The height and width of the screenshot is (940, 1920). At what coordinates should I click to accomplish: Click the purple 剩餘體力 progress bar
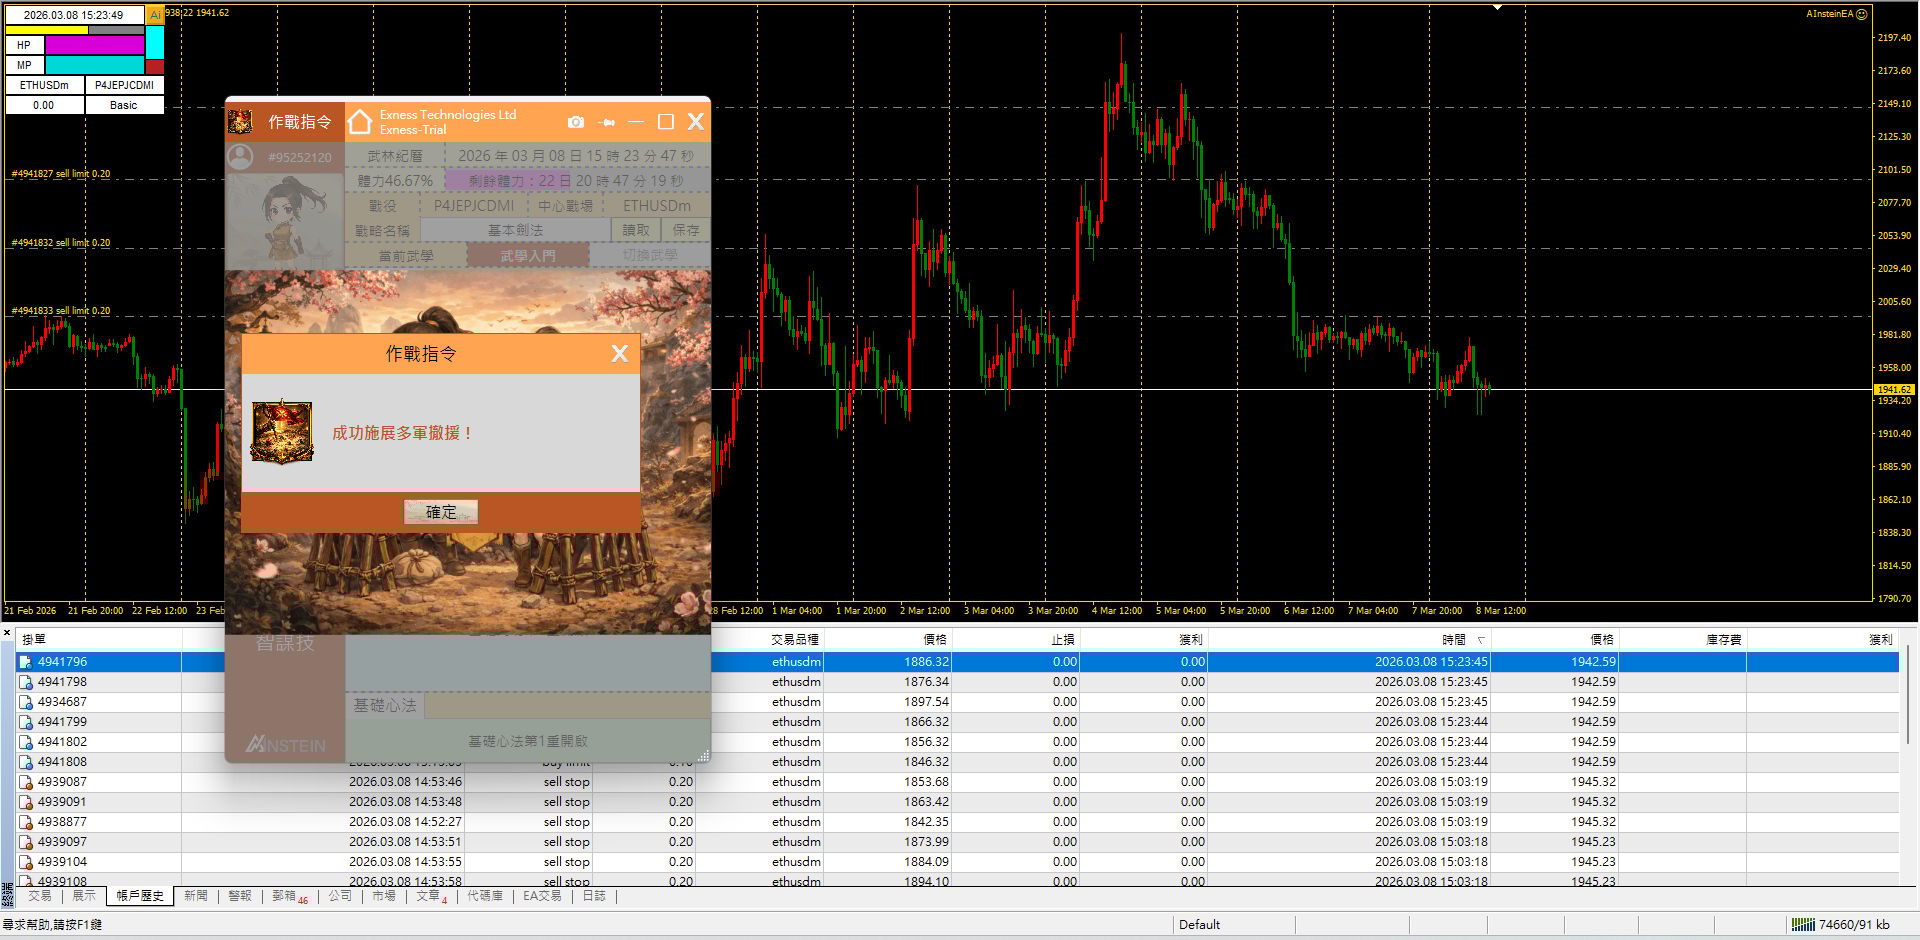coord(510,181)
